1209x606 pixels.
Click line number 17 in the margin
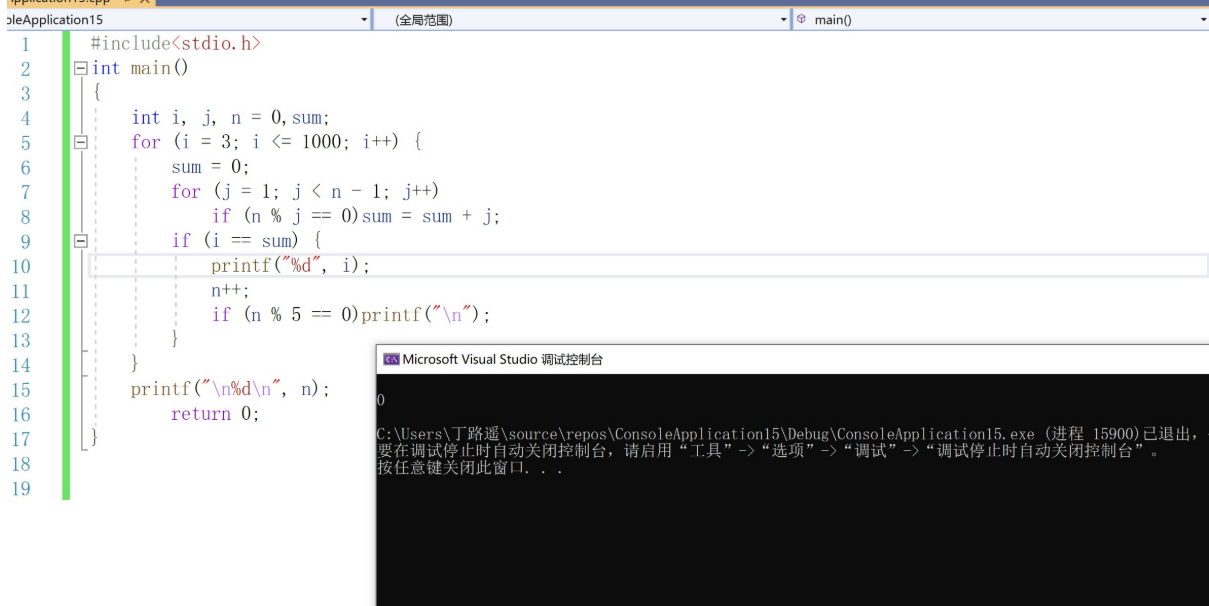point(20,439)
